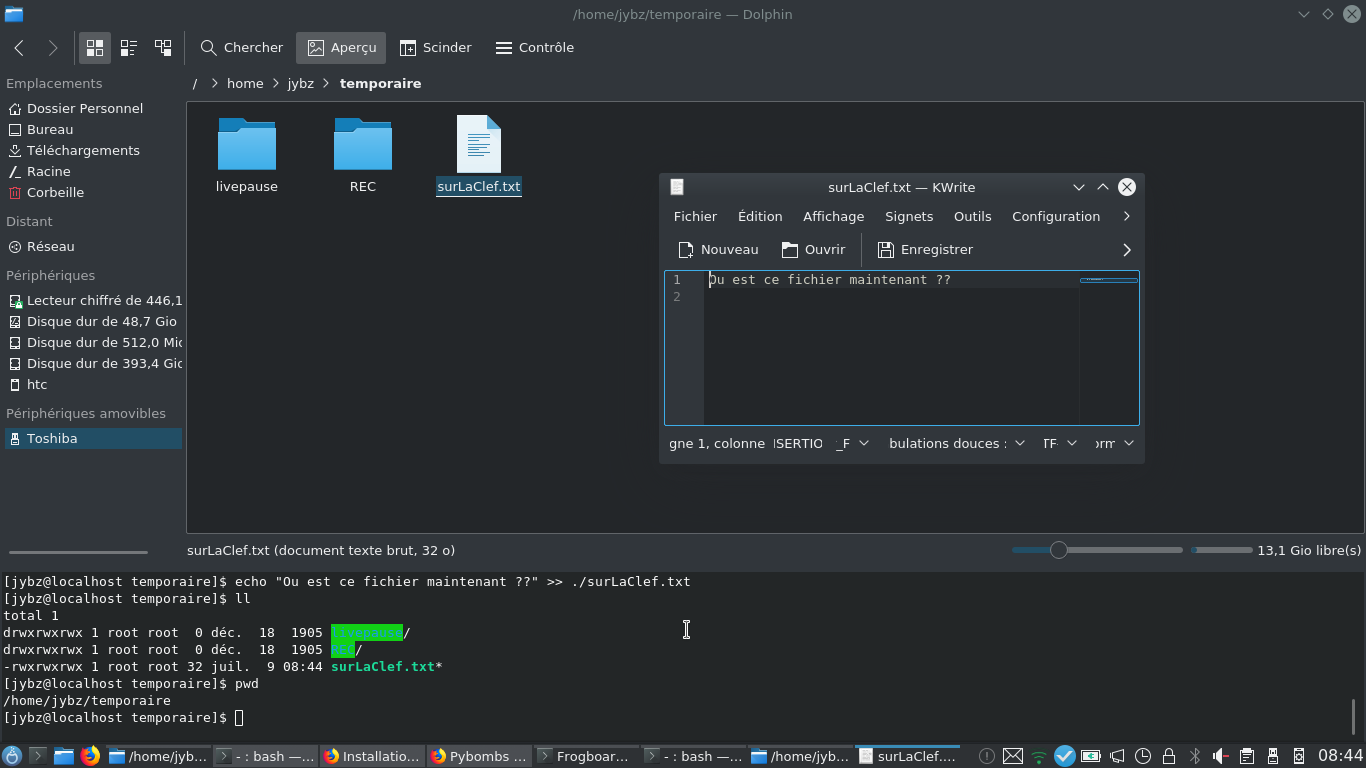Open the encoding dropdown in KWrite status bar

point(1059,443)
